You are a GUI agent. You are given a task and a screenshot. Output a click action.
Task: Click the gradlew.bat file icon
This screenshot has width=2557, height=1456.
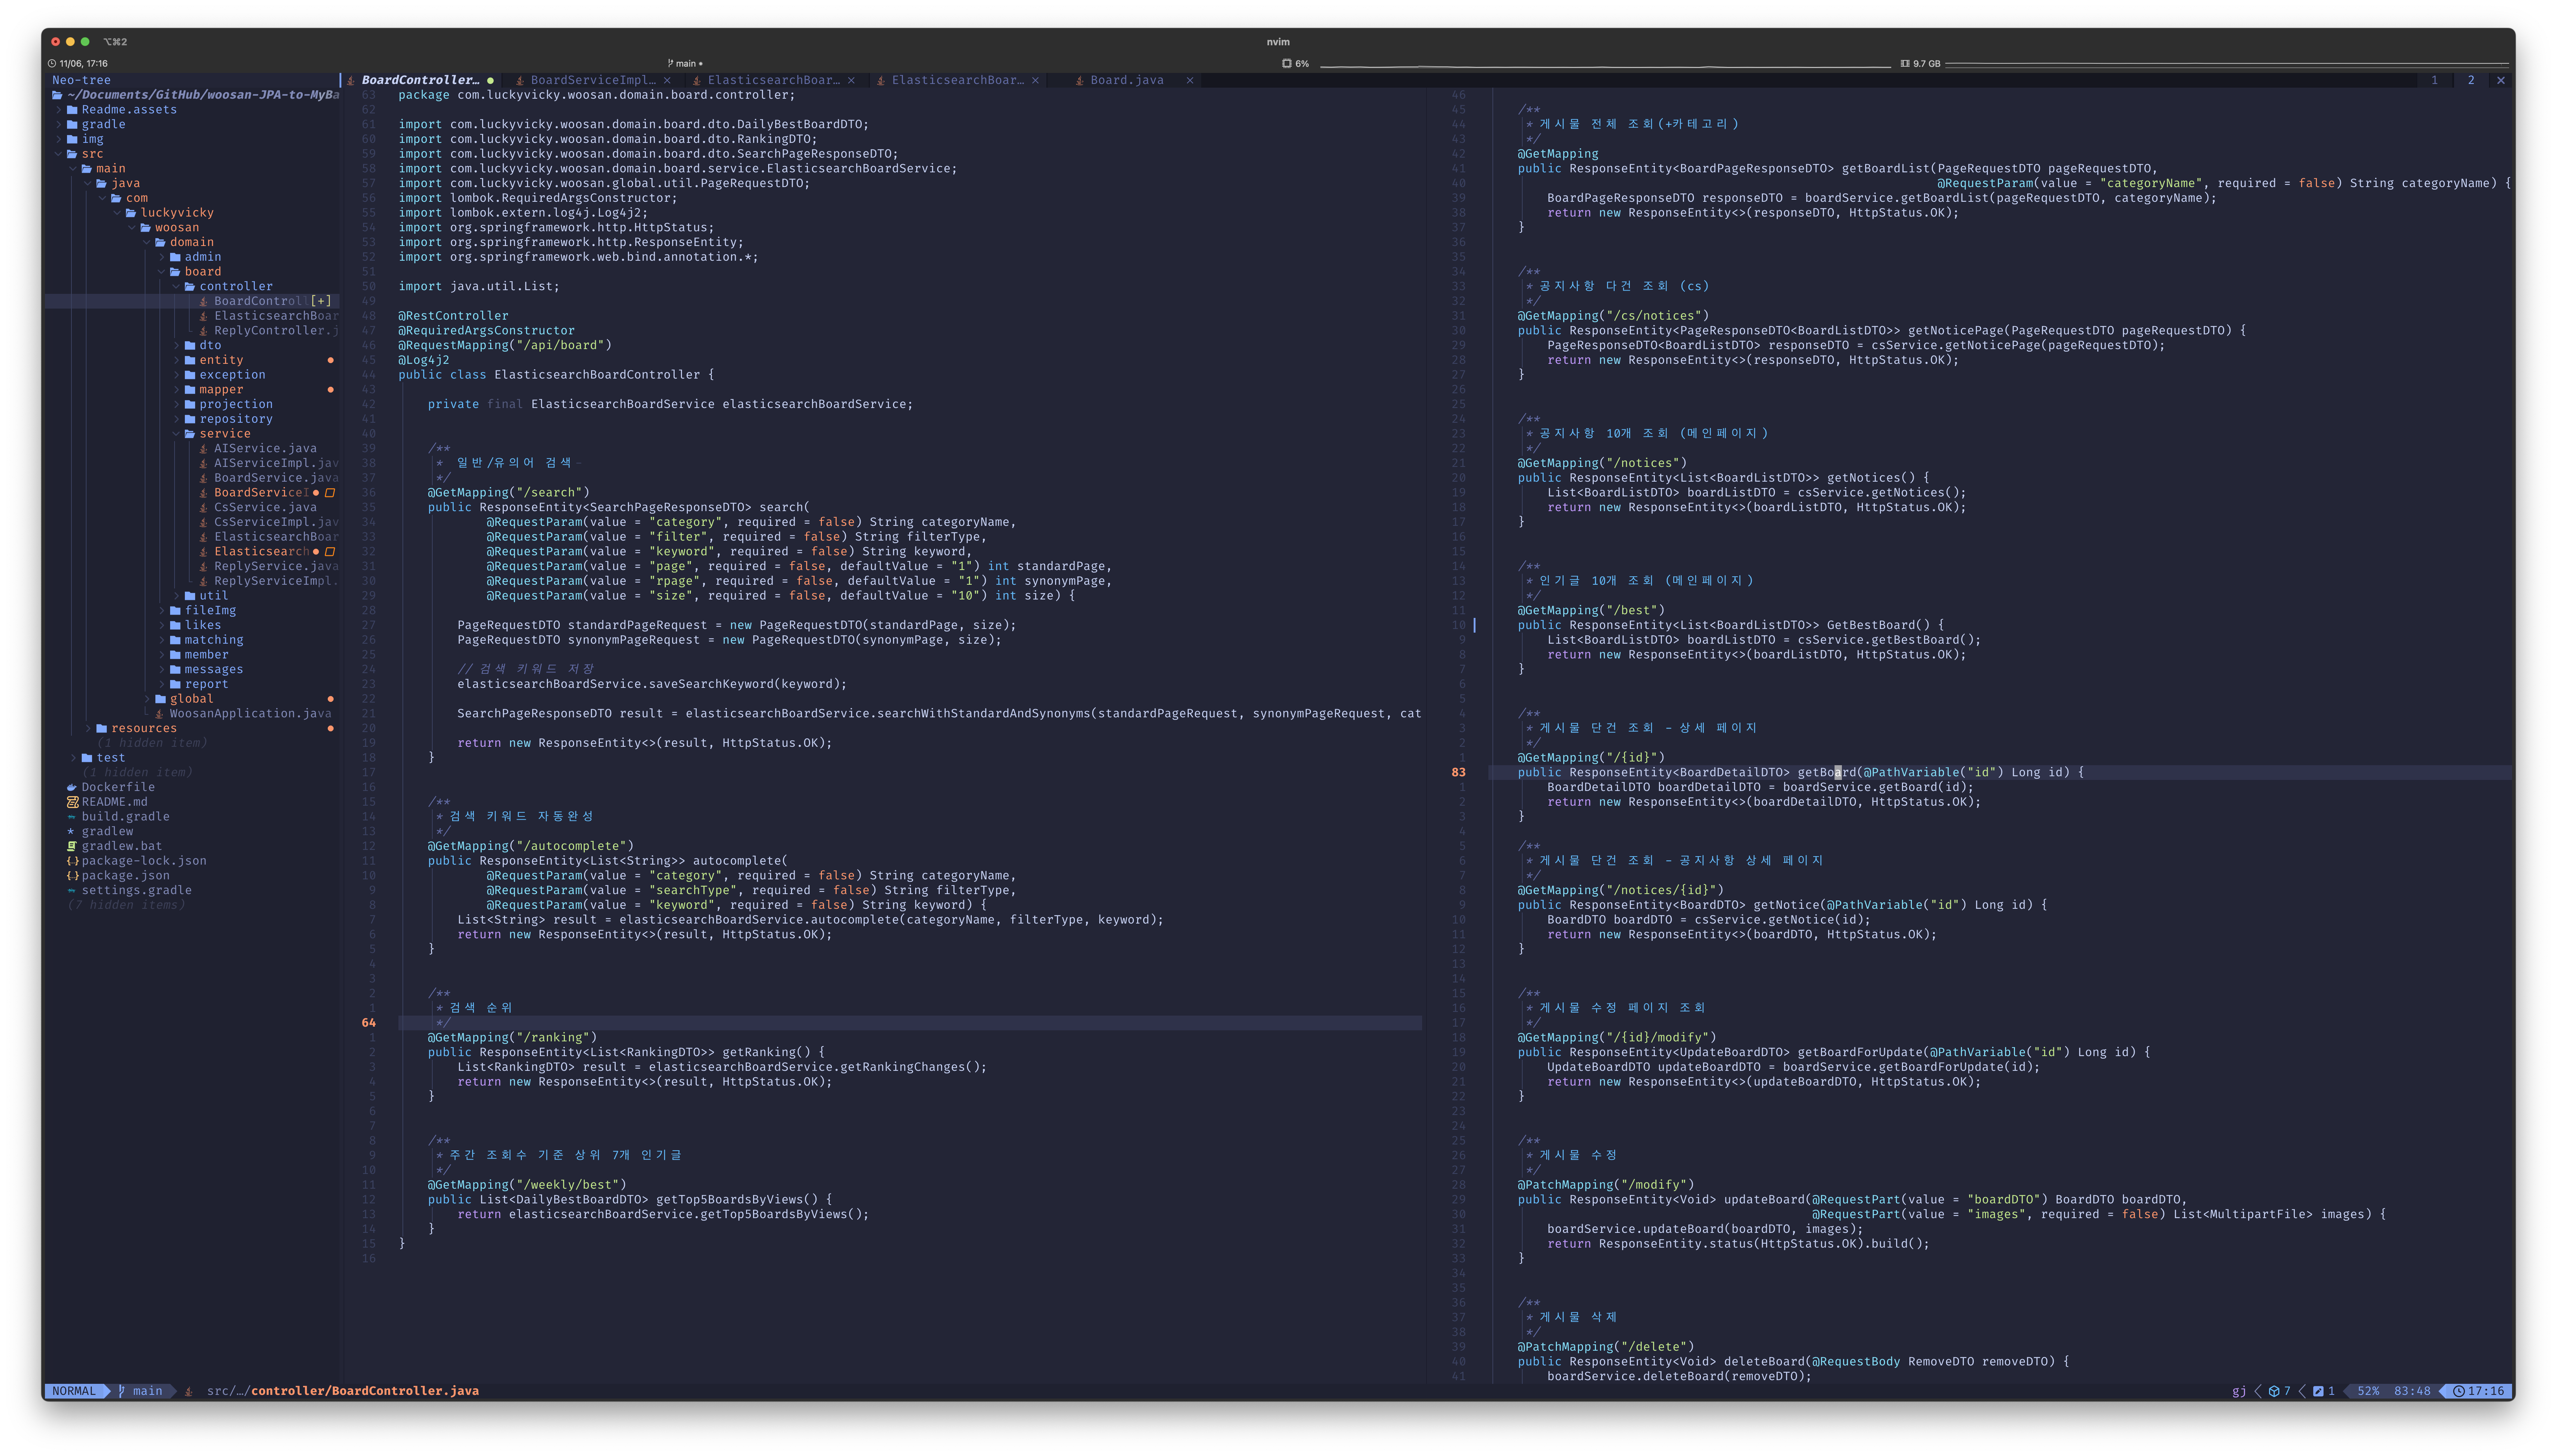click(72, 846)
